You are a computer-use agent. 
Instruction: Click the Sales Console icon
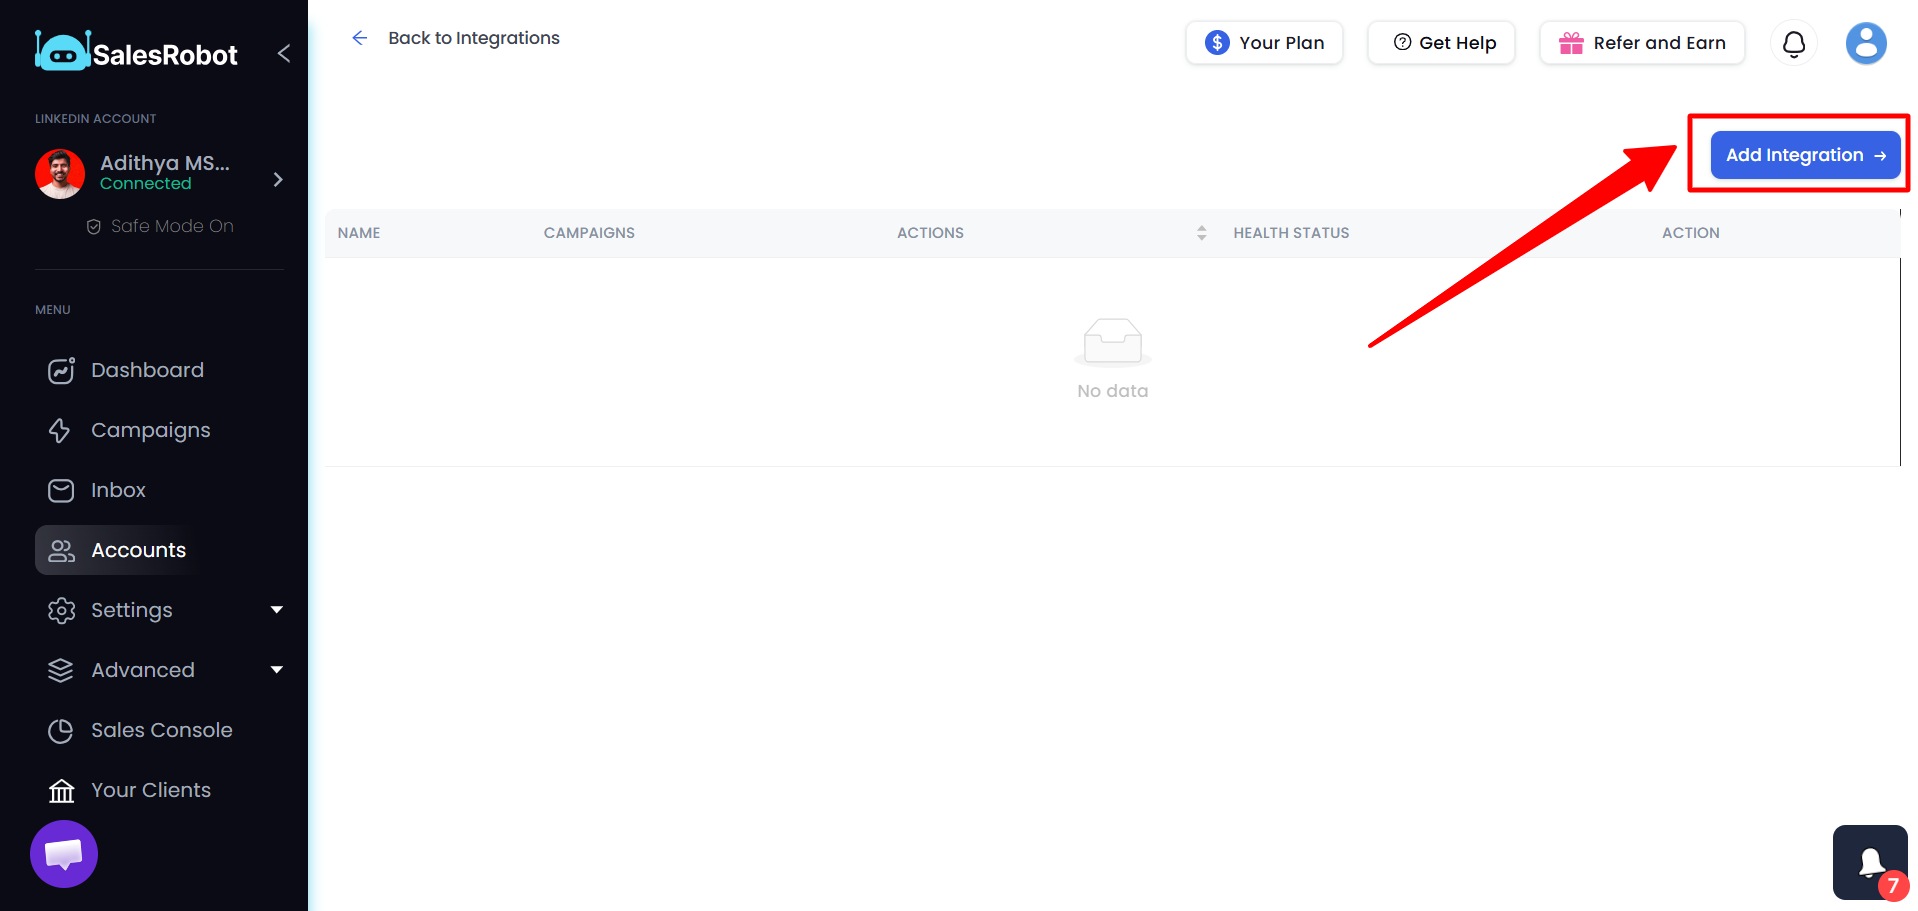(61, 730)
